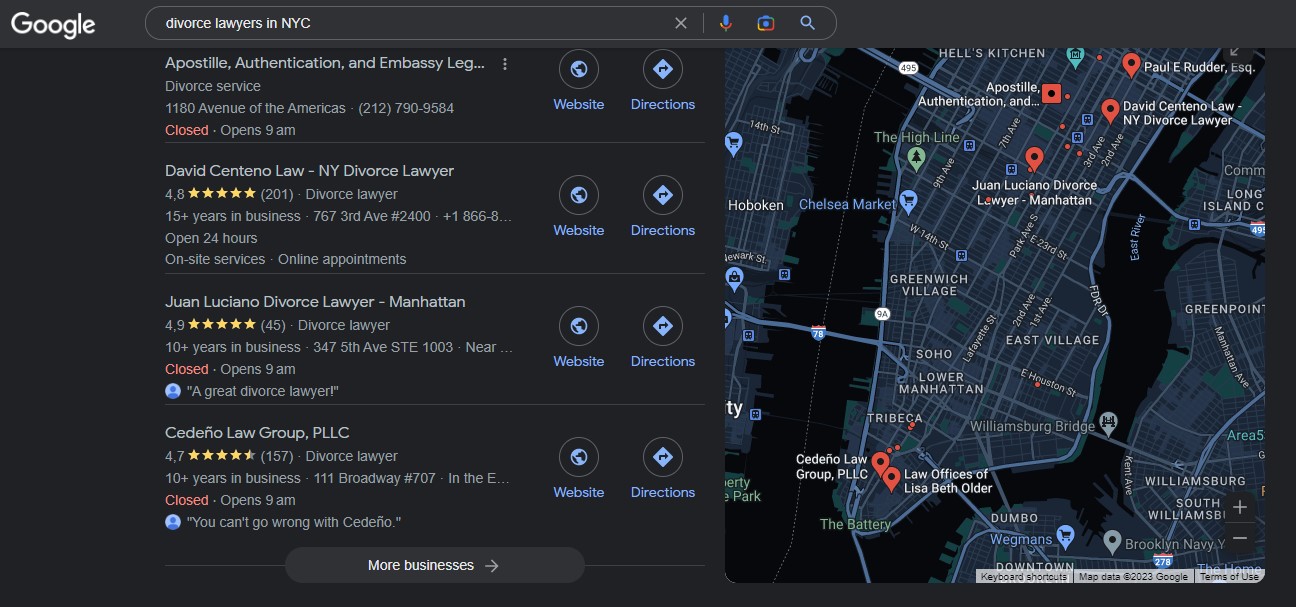1296x607 pixels.
Task: Click the Google logo
Action: 53,24
